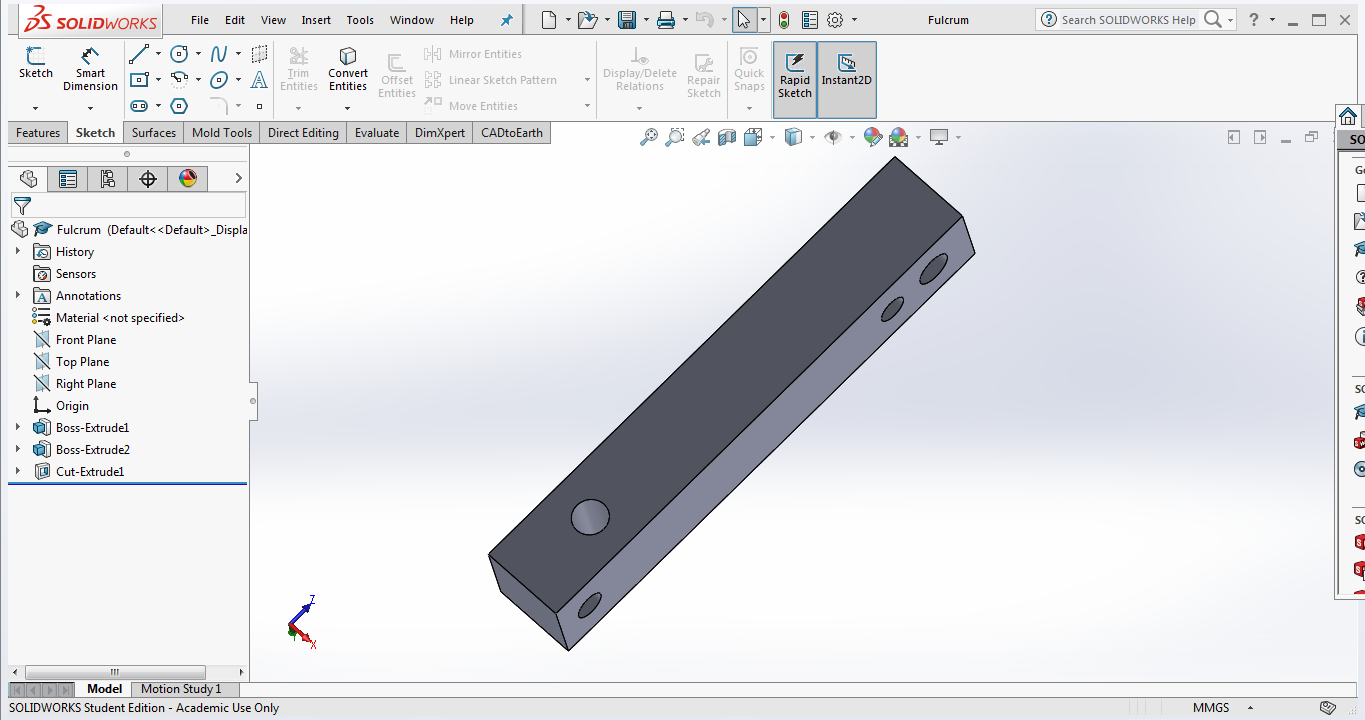Click the SOLIDWORKS Resources home icon
This screenshot has width=1365, height=720.
[1348, 116]
